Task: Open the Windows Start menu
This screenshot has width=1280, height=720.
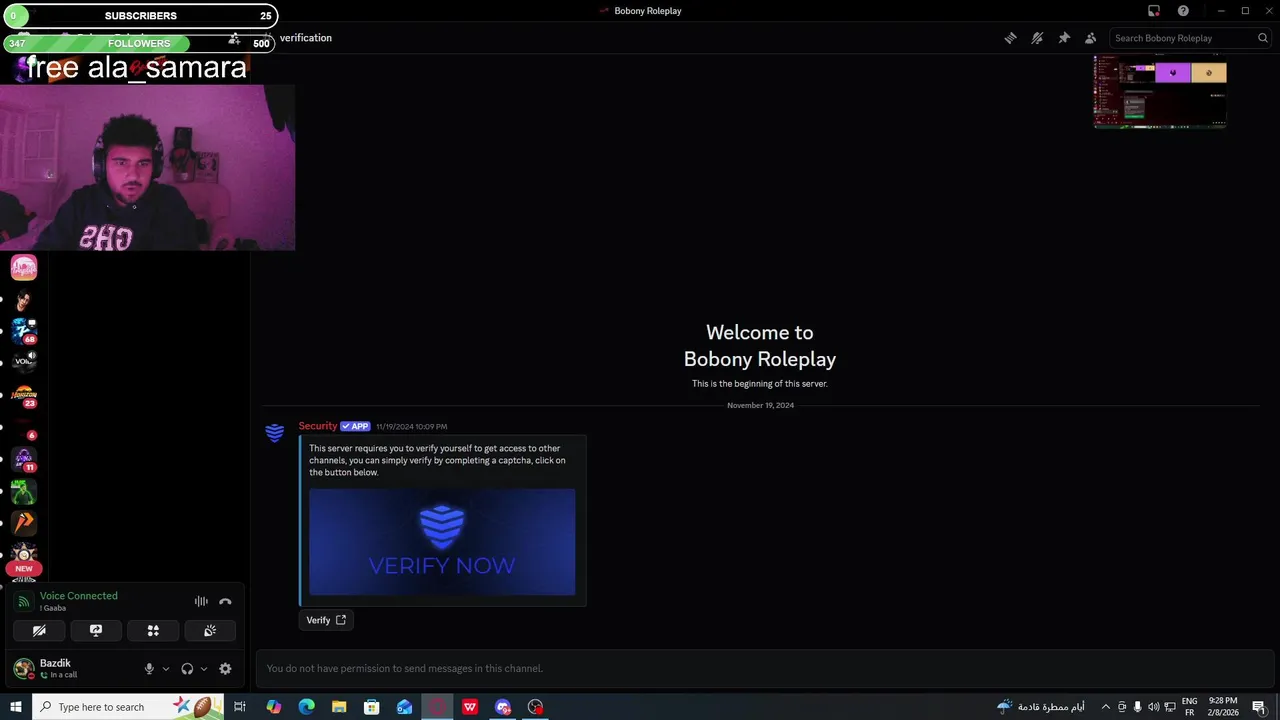Action: [16, 707]
